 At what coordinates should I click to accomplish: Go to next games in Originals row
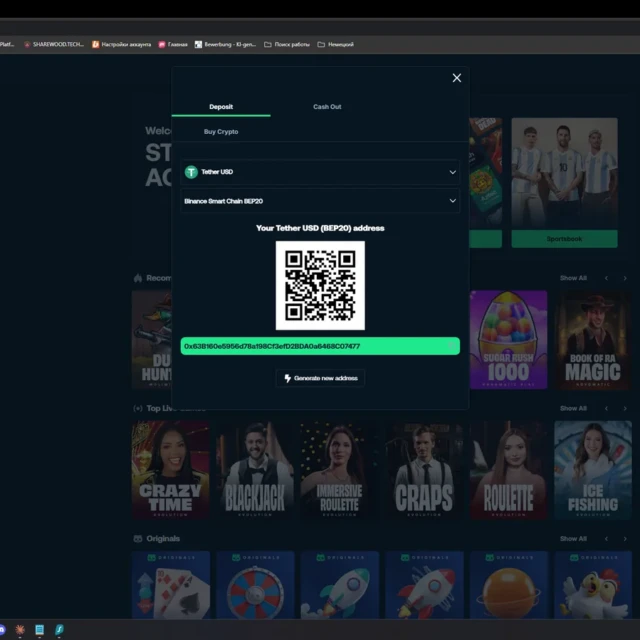point(625,539)
